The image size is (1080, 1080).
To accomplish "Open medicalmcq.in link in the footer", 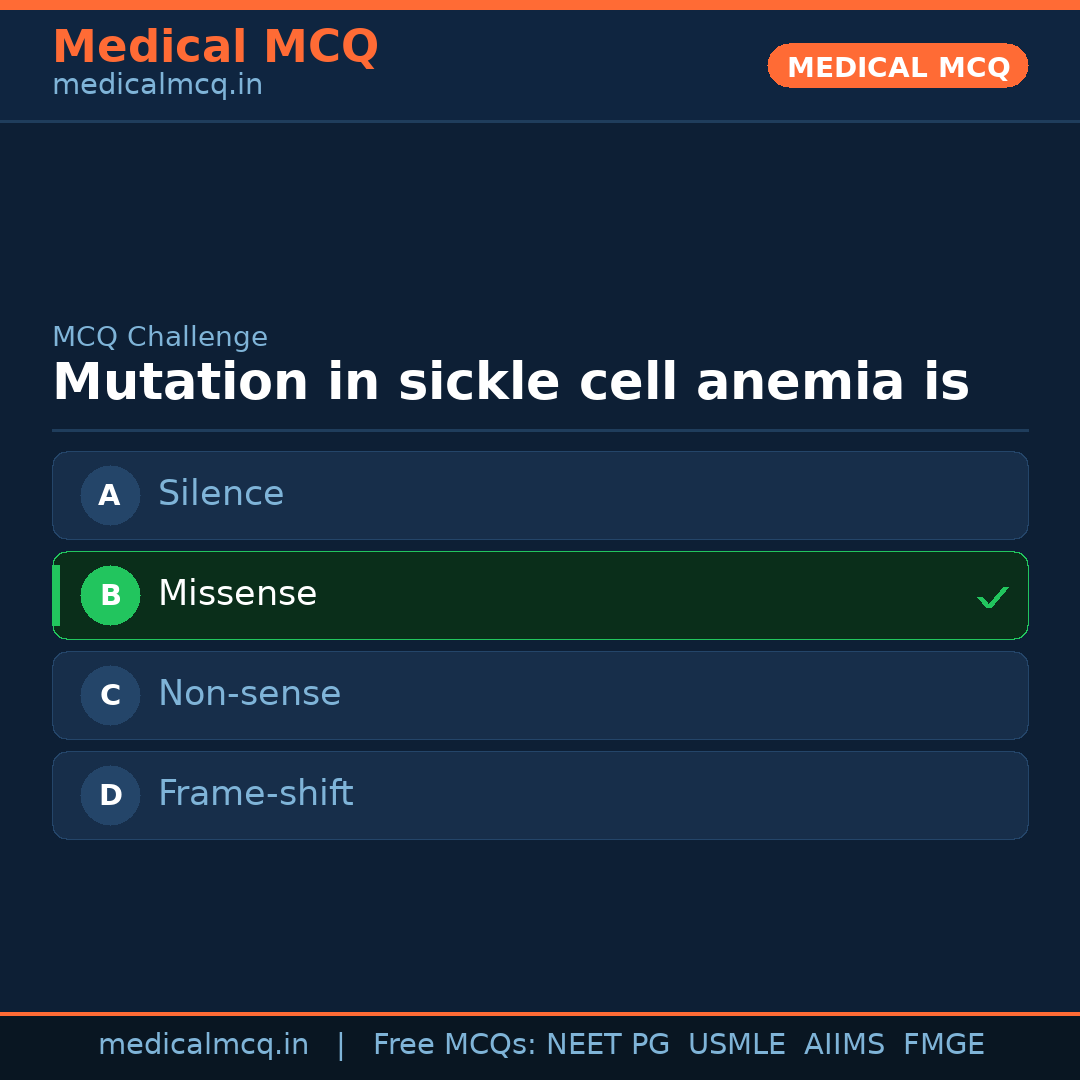I will pos(204,1045).
